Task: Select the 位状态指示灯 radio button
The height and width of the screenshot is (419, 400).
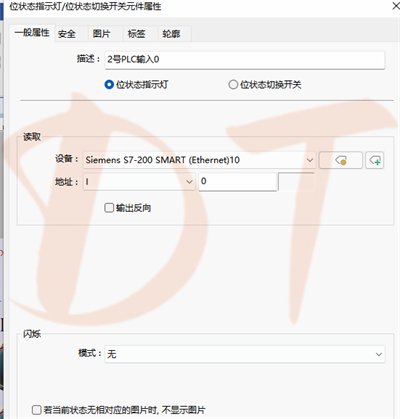Action: point(109,85)
